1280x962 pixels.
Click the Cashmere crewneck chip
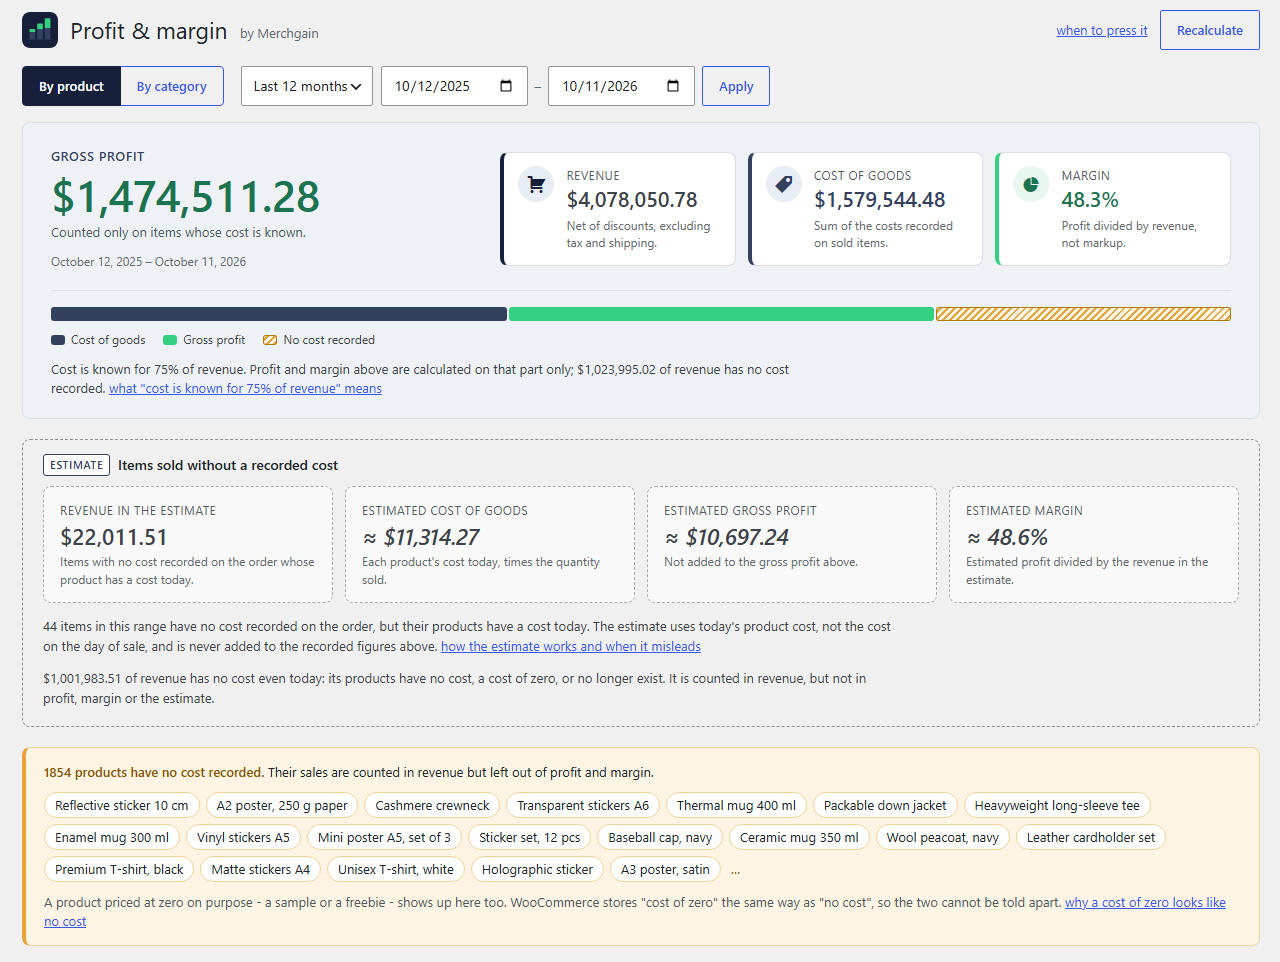tap(433, 806)
